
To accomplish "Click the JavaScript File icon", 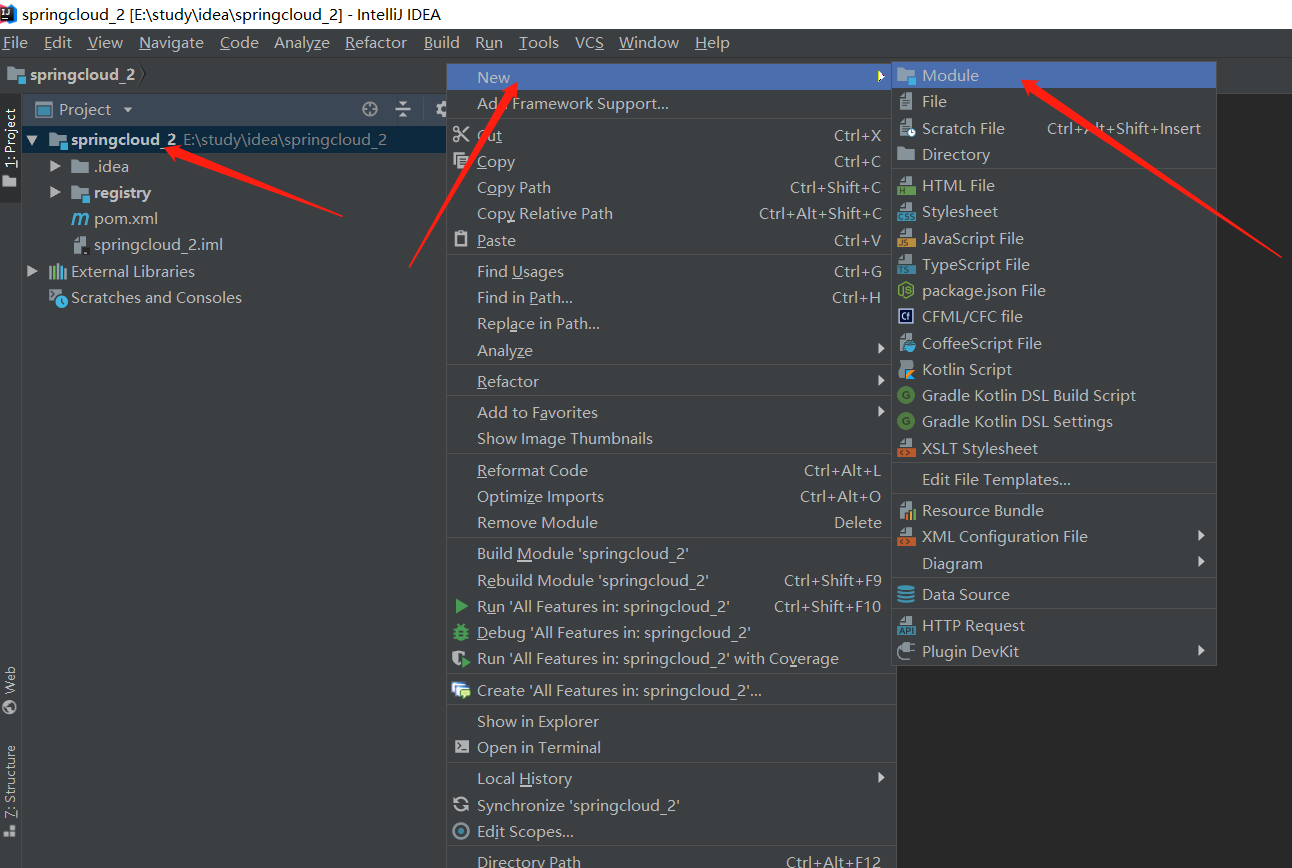I will click(906, 238).
